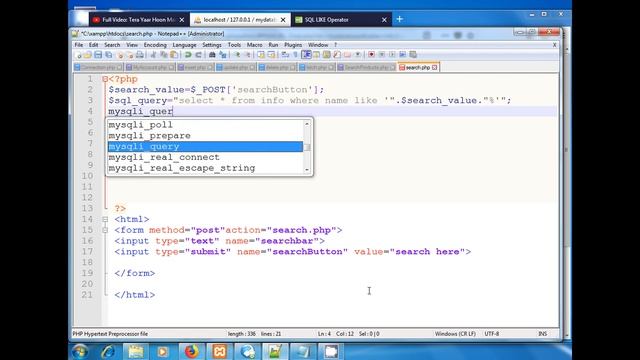Open the Encoding menu
This screenshot has width=640, height=360.
pyautogui.click(x=155, y=45)
